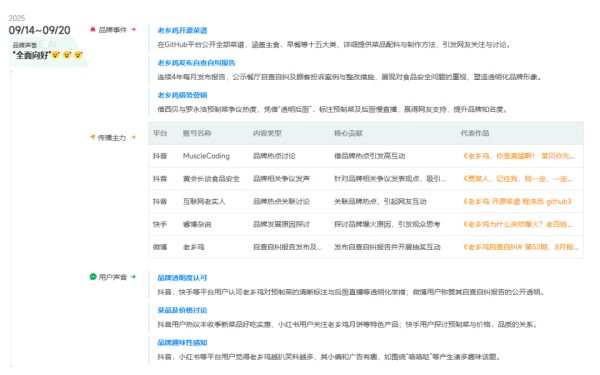Click the 用户声音 section label
Viewport: 600px width, 375px height.
click(112, 277)
